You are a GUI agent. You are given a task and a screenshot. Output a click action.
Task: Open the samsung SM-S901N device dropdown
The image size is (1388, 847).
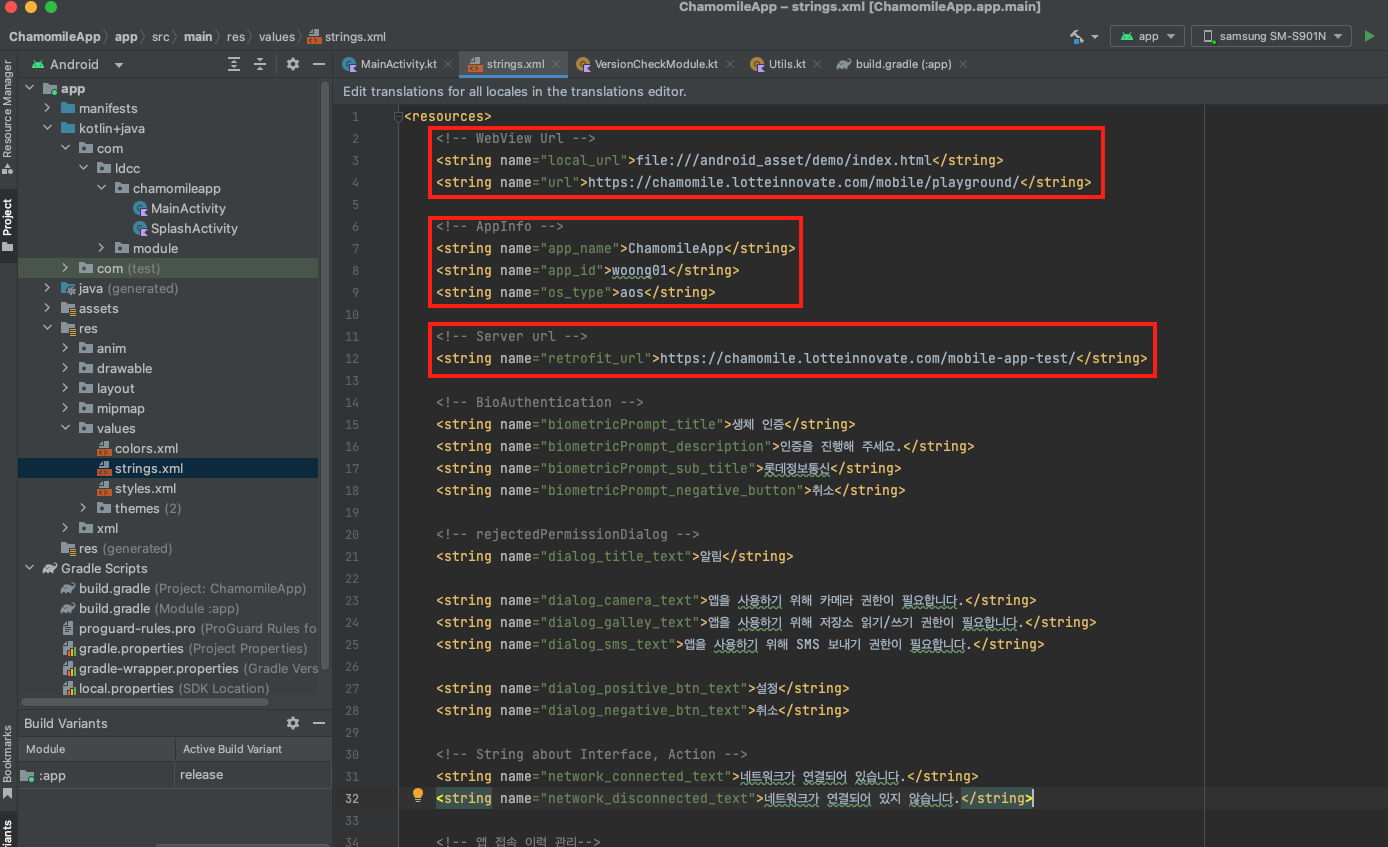pyautogui.click(x=1270, y=36)
